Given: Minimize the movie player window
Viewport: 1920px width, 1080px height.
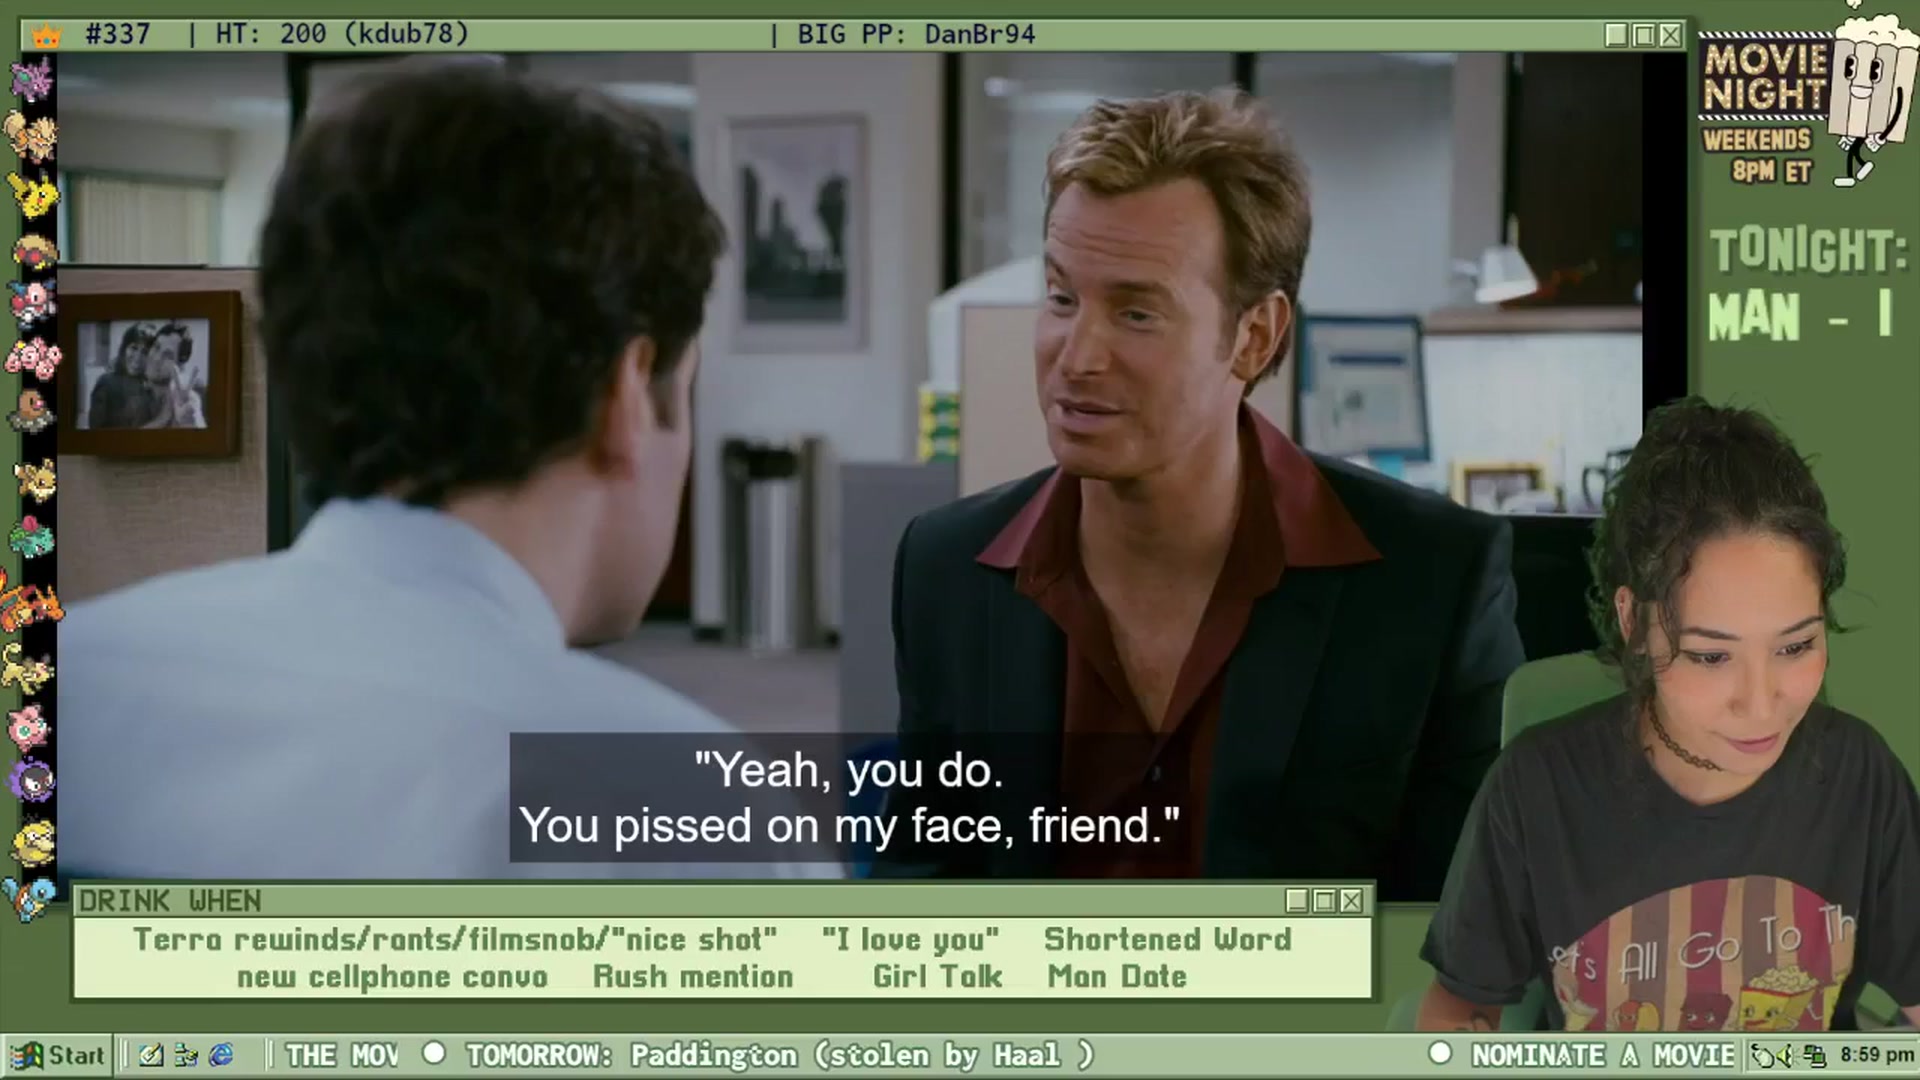Looking at the screenshot, I should click(x=1616, y=35).
